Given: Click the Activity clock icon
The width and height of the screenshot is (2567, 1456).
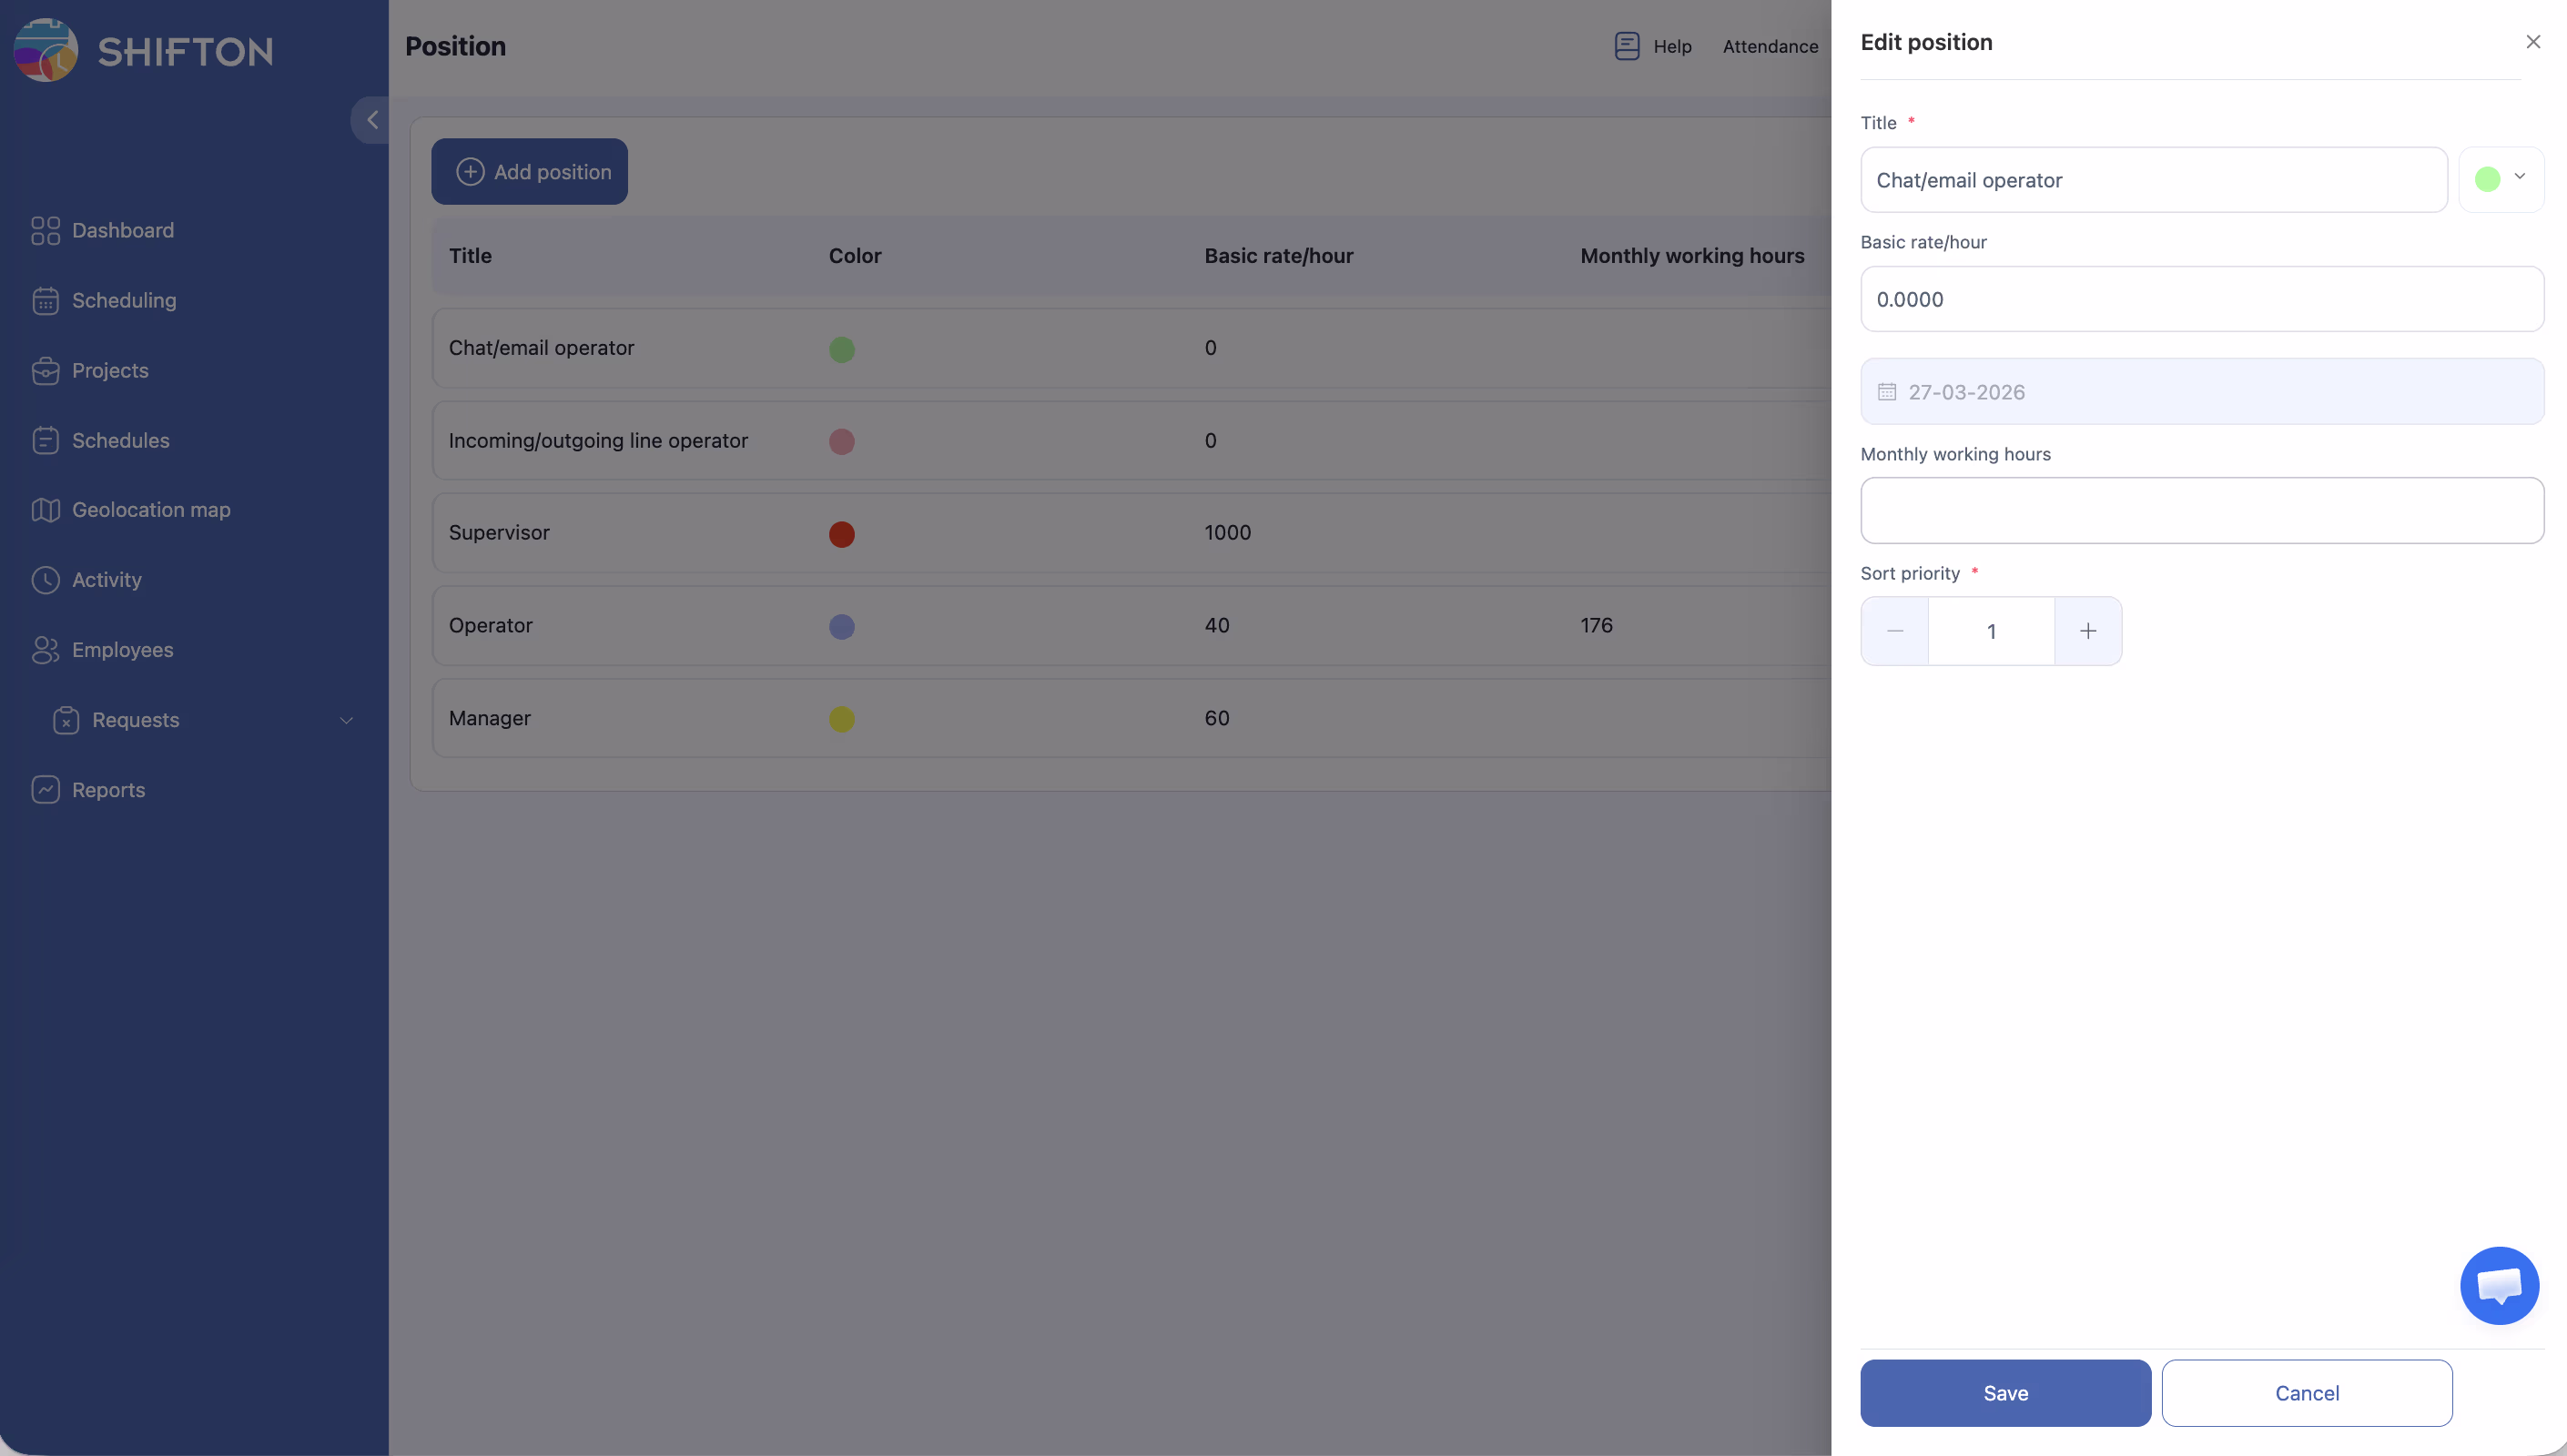Looking at the screenshot, I should coord(45,580).
